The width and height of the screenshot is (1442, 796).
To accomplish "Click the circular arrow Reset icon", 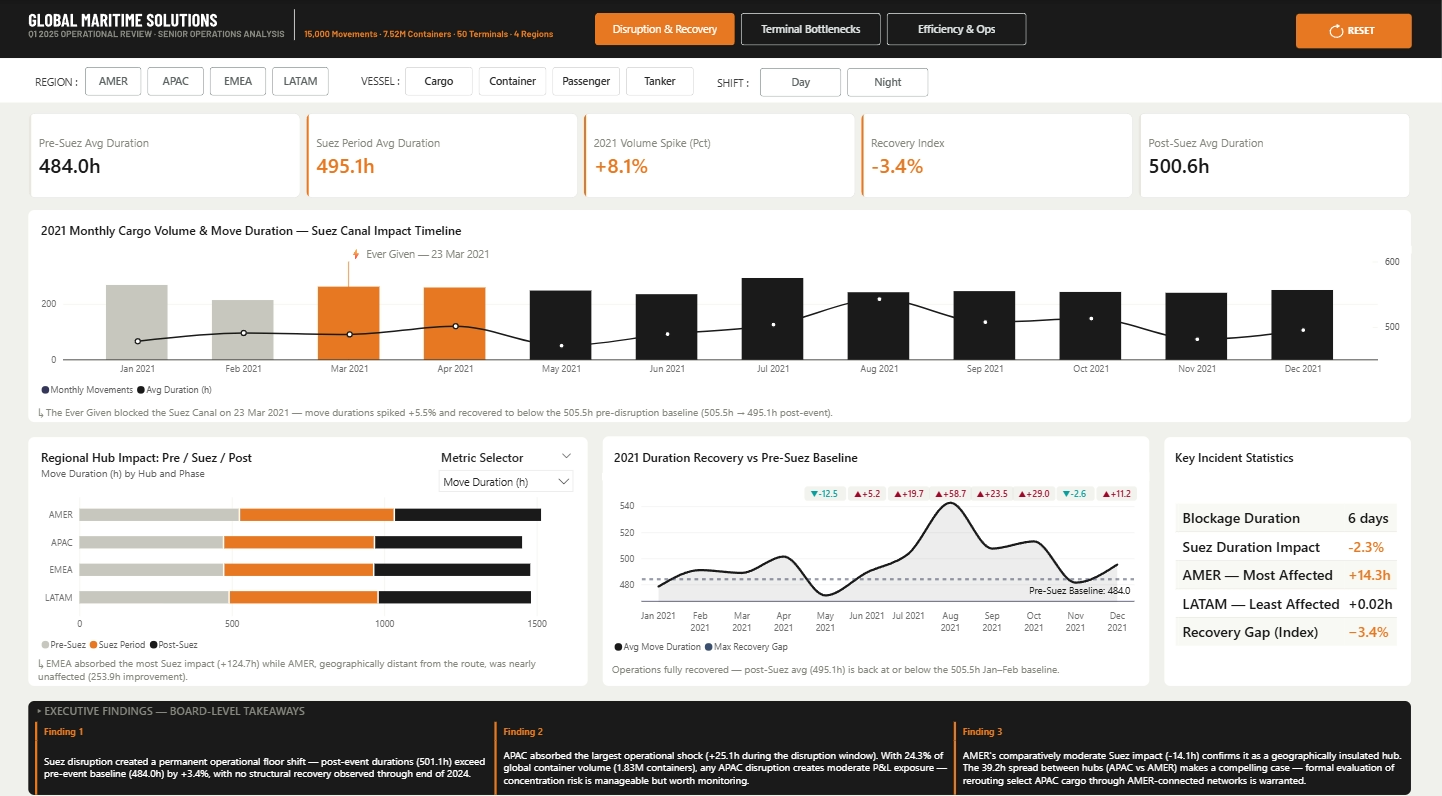I will point(1335,31).
